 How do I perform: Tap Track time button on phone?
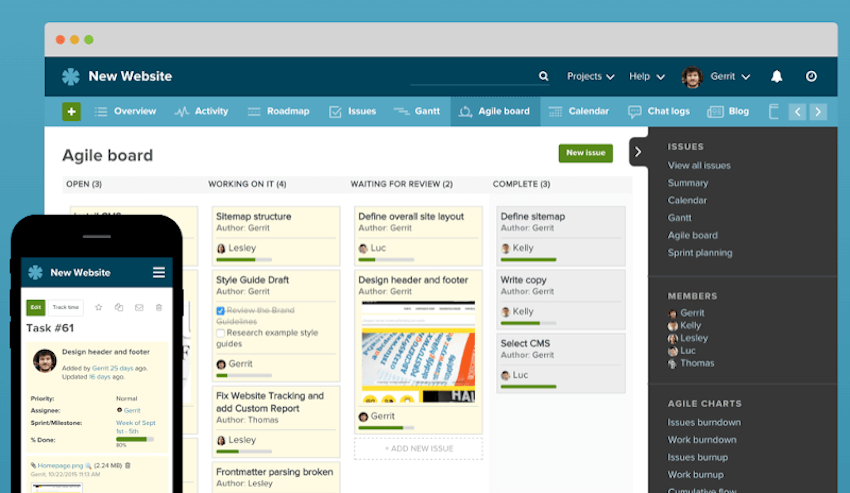pyautogui.click(x=66, y=308)
